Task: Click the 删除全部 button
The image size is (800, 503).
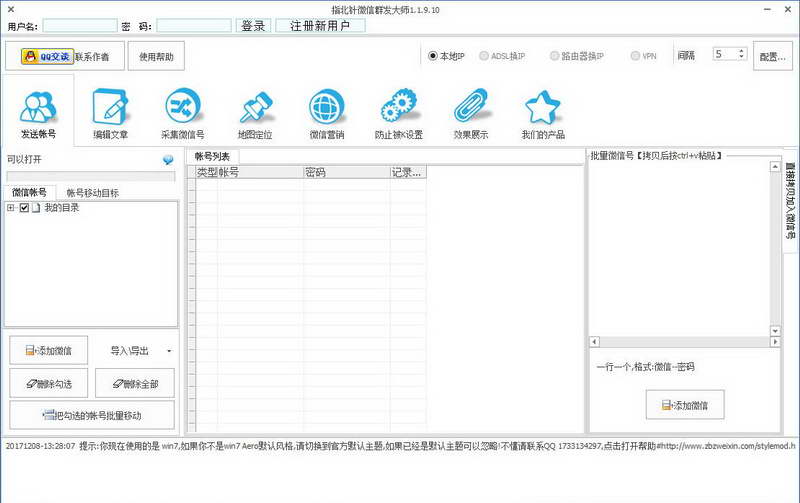Action: click(x=135, y=383)
